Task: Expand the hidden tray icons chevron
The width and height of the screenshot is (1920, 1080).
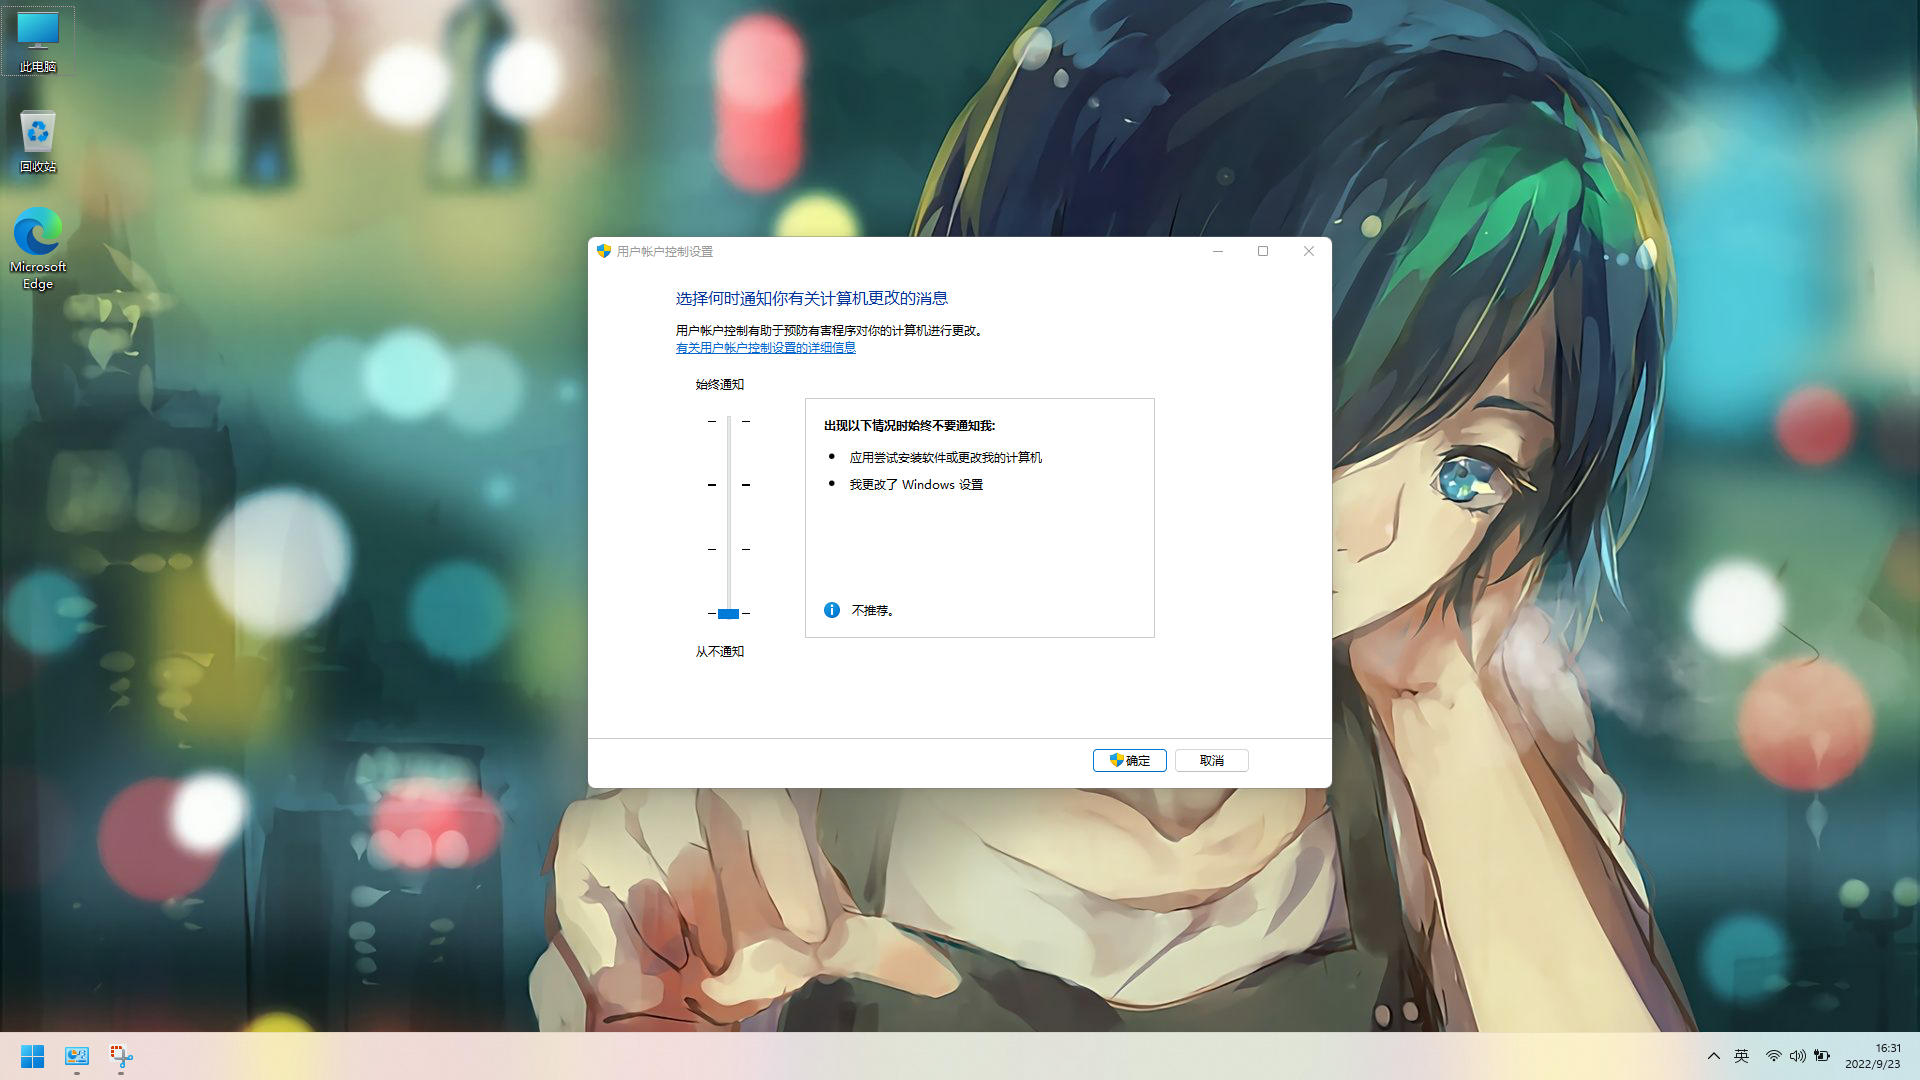Action: 1713,1056
